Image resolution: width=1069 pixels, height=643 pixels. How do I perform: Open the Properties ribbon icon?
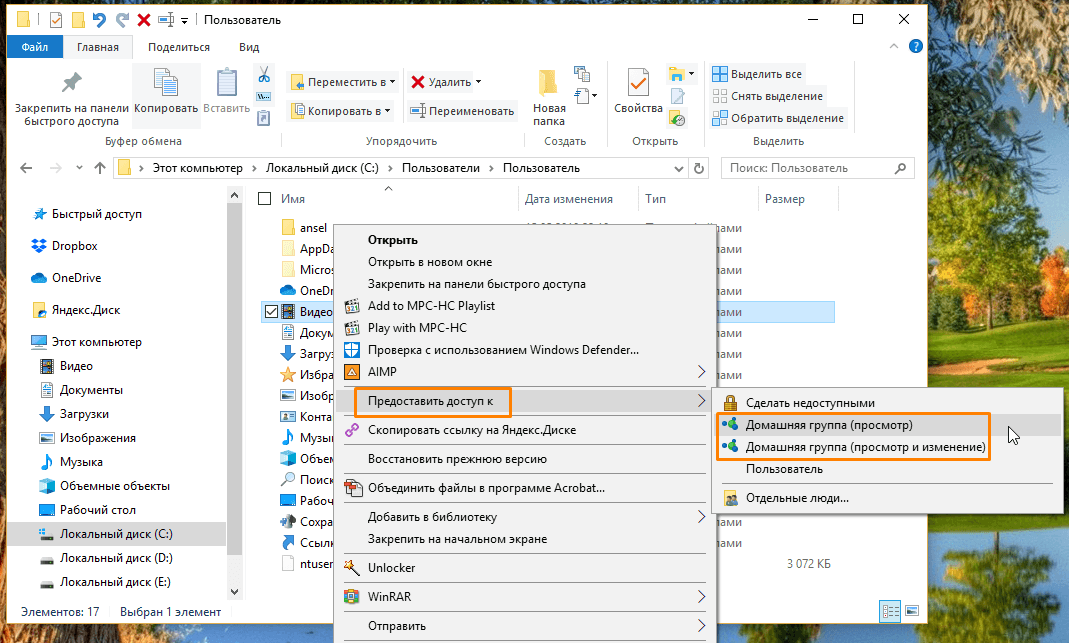pos(638,83)
